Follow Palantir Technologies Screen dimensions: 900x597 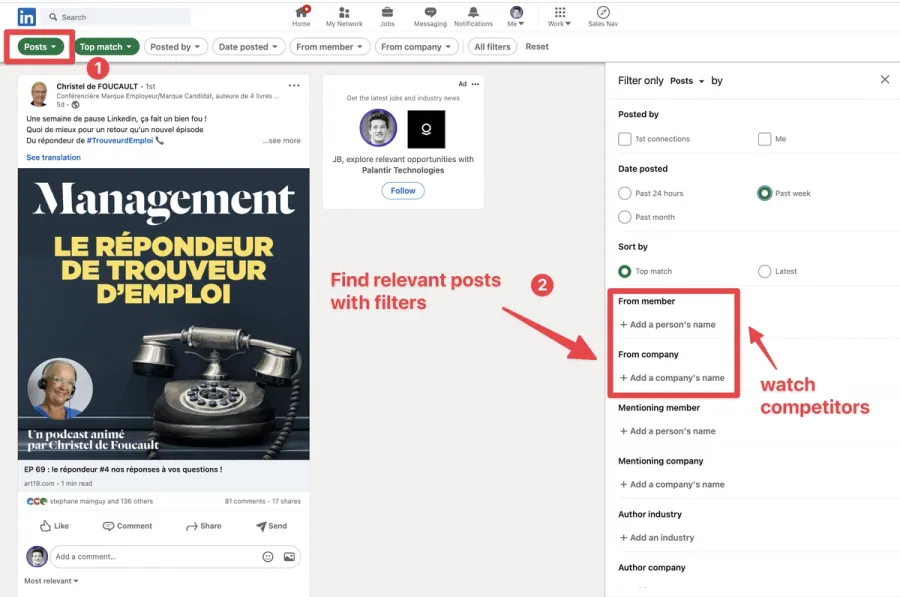(x=402, y=190)
